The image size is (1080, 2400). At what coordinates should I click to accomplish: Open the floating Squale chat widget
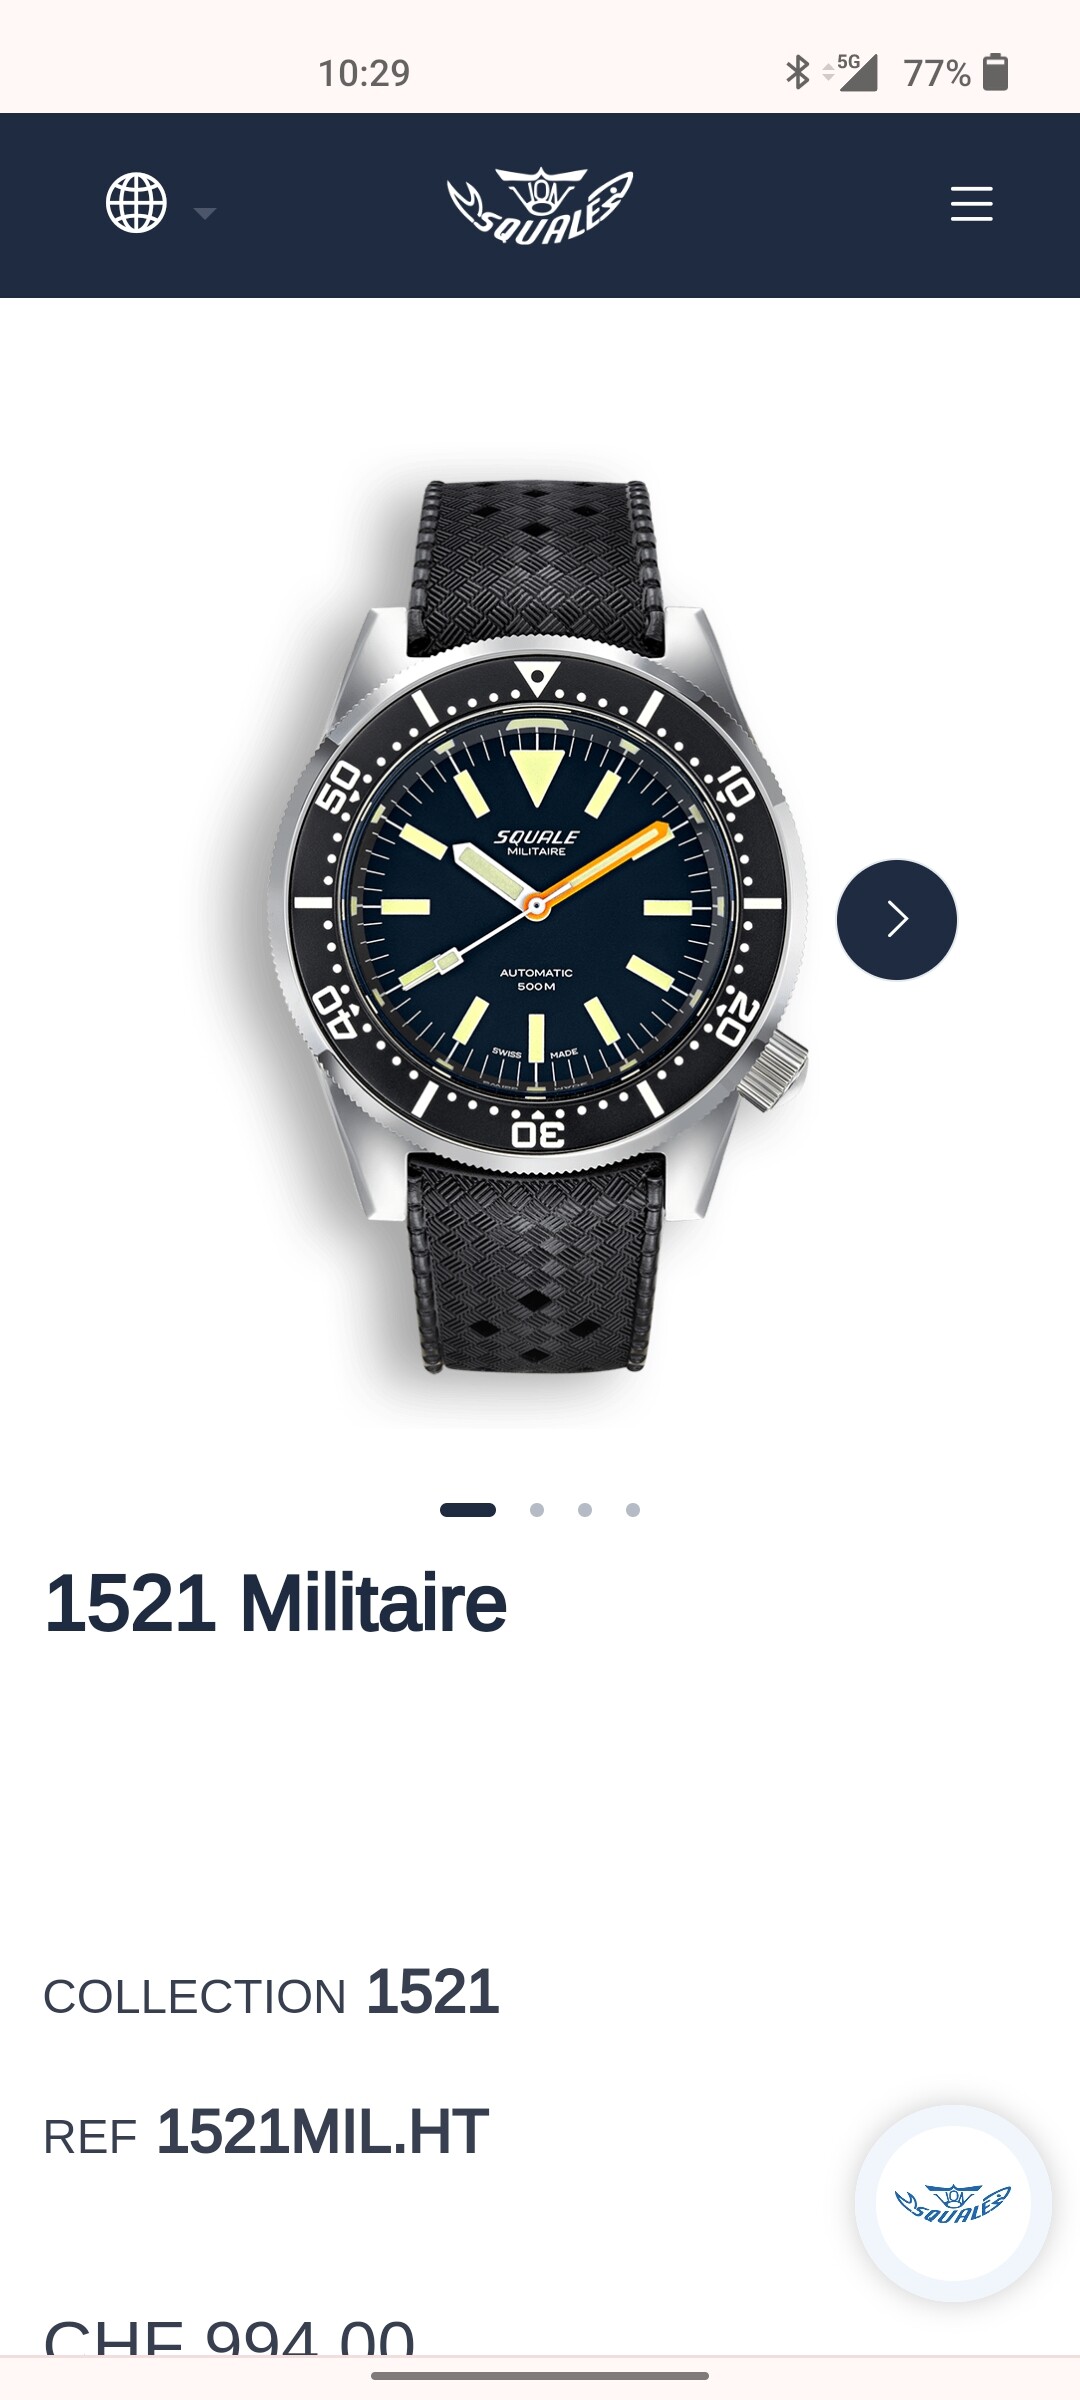coord(953,2203)
